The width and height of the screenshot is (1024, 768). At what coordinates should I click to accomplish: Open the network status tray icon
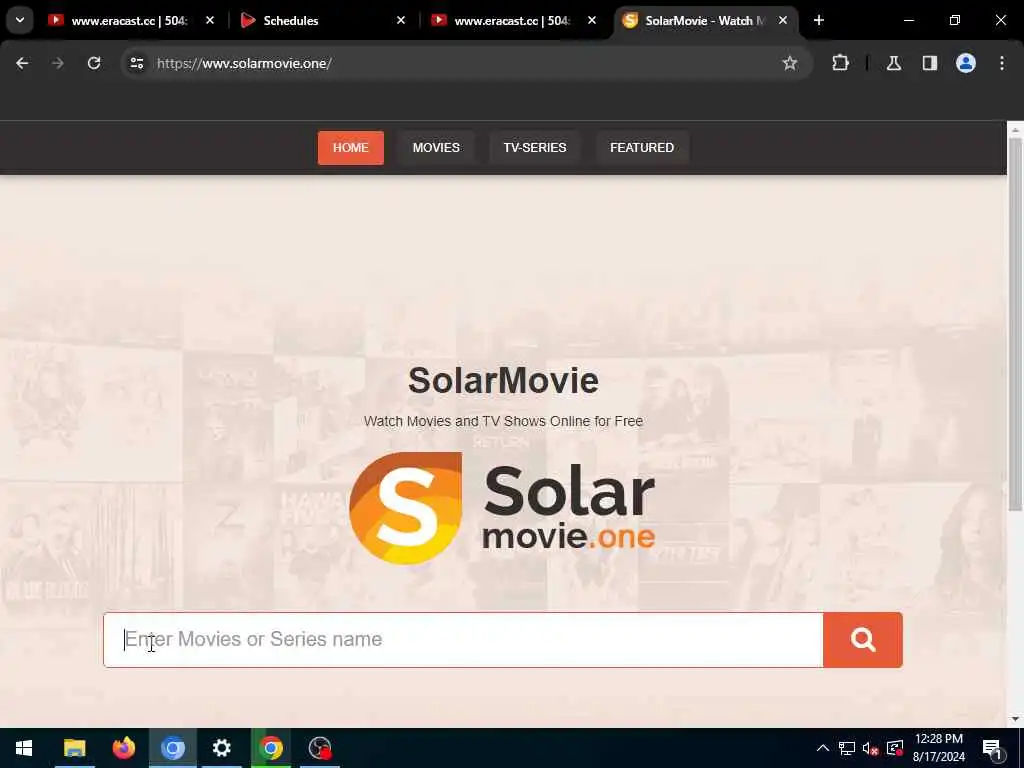pos(846,748)
